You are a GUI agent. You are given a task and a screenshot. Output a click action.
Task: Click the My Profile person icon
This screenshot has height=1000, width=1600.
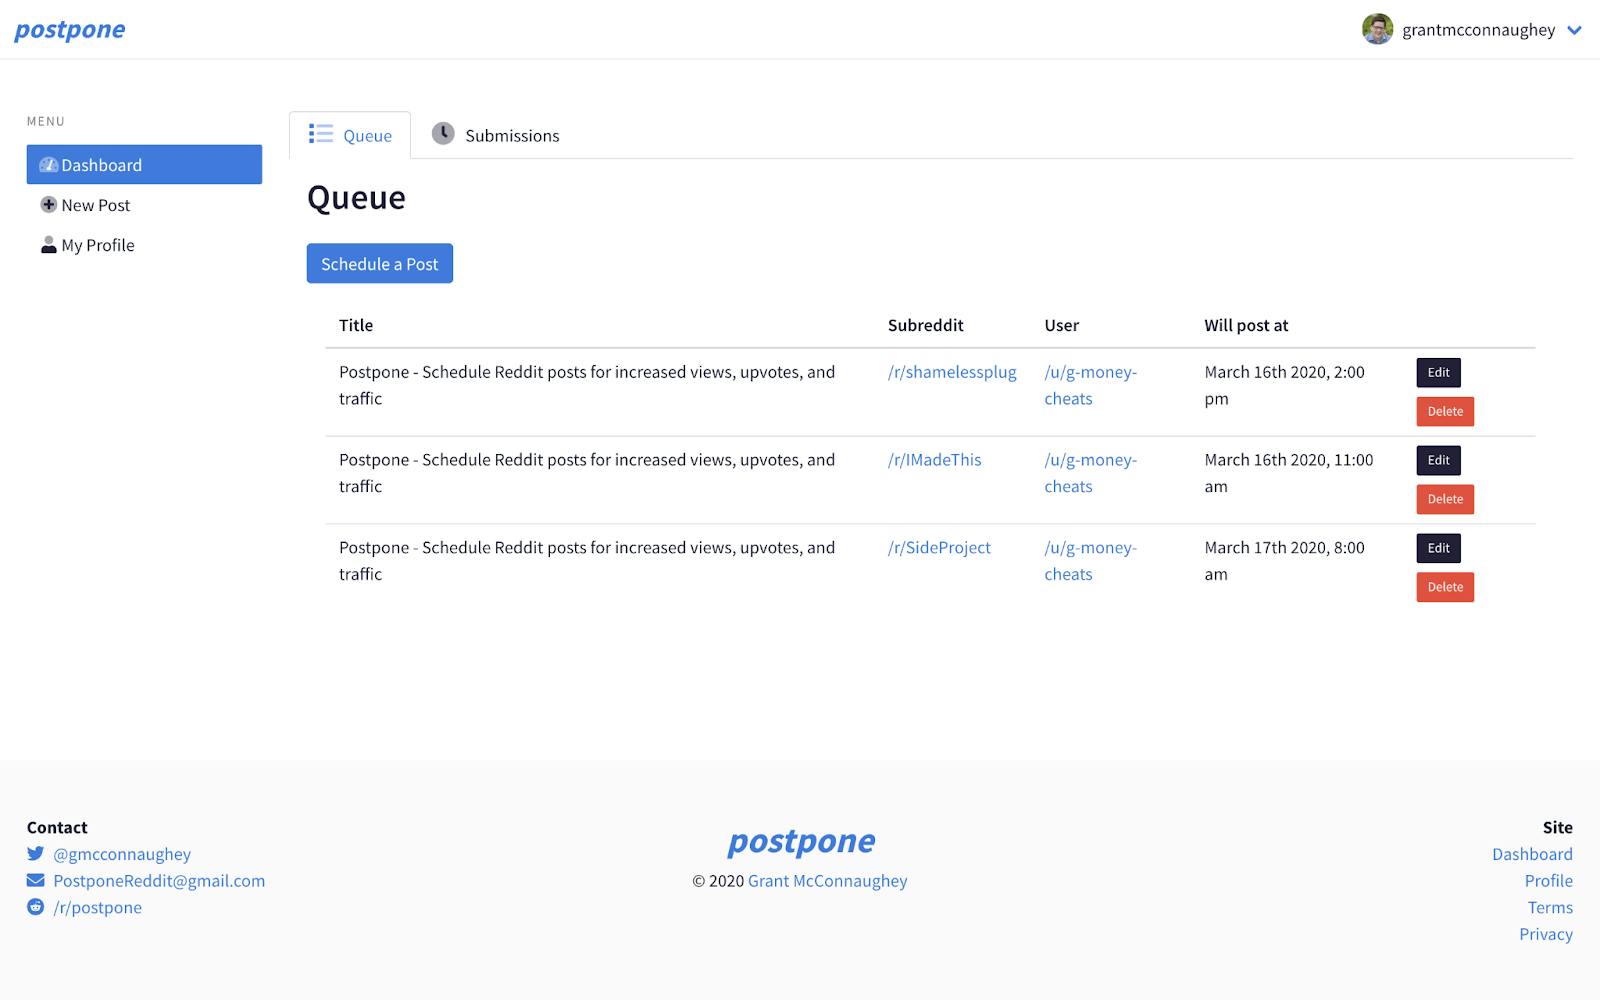(48, 245)
